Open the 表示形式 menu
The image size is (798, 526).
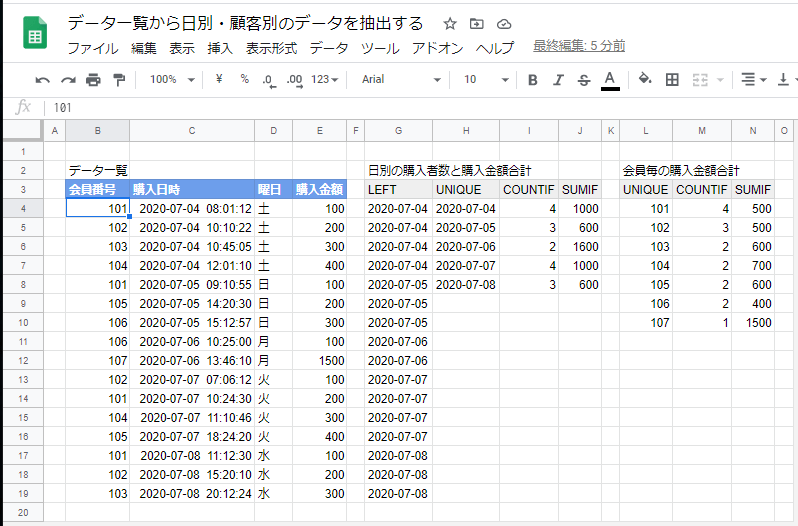[x=271, y=48]
